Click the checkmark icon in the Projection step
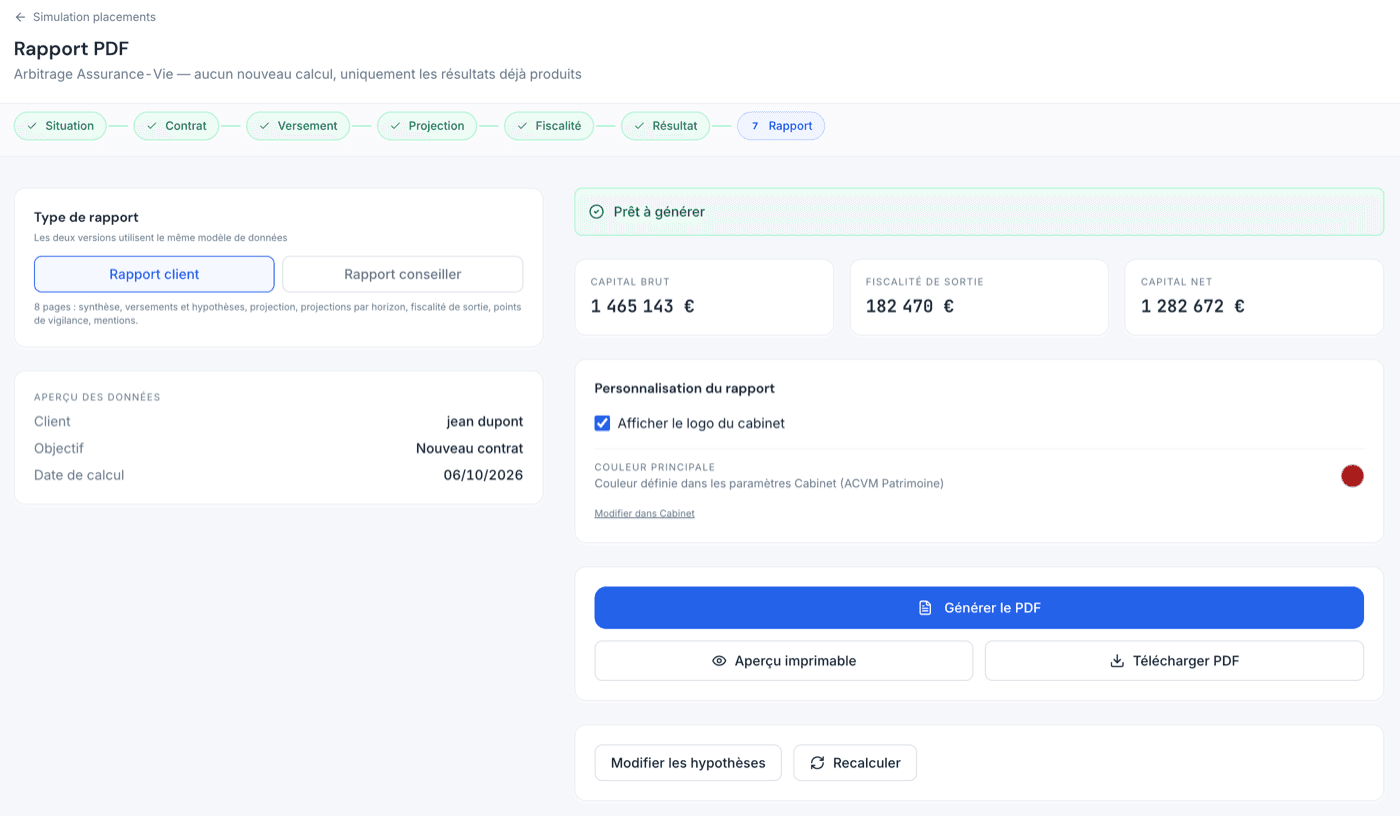This screenshot has height=816, width=1400. (395, 126)
